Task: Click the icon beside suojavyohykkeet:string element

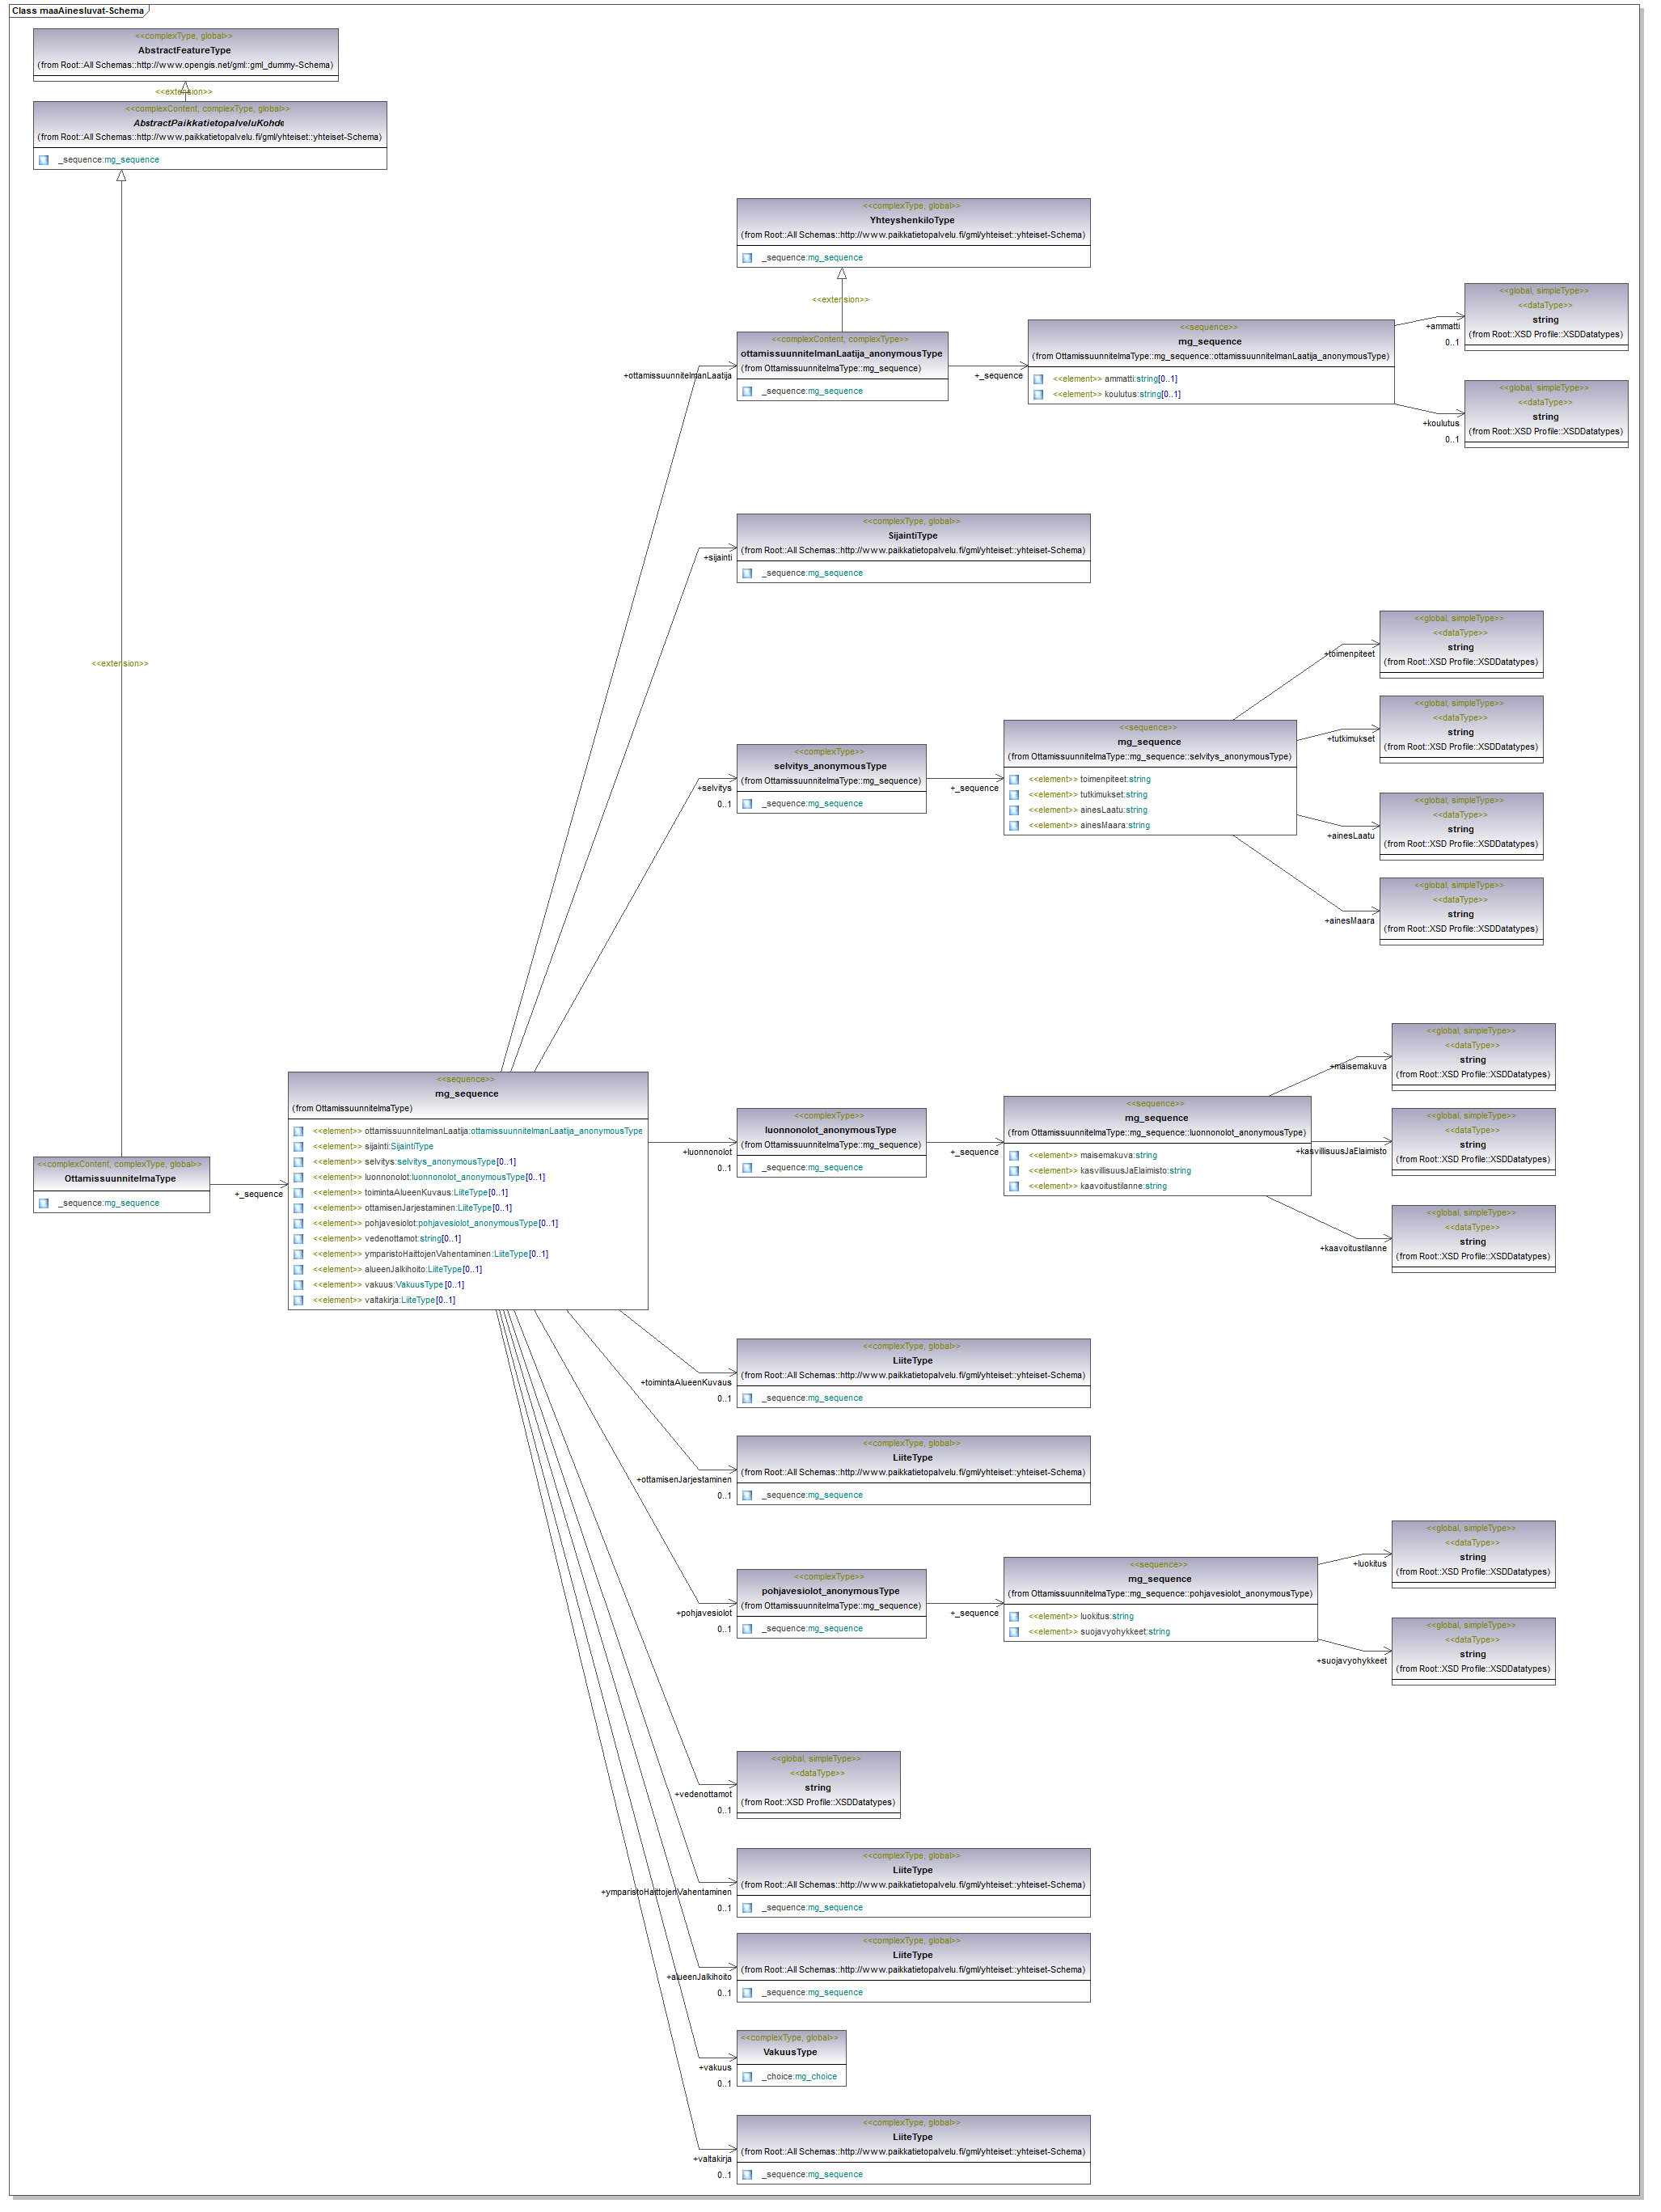Action: [x=1014, y=1631]
